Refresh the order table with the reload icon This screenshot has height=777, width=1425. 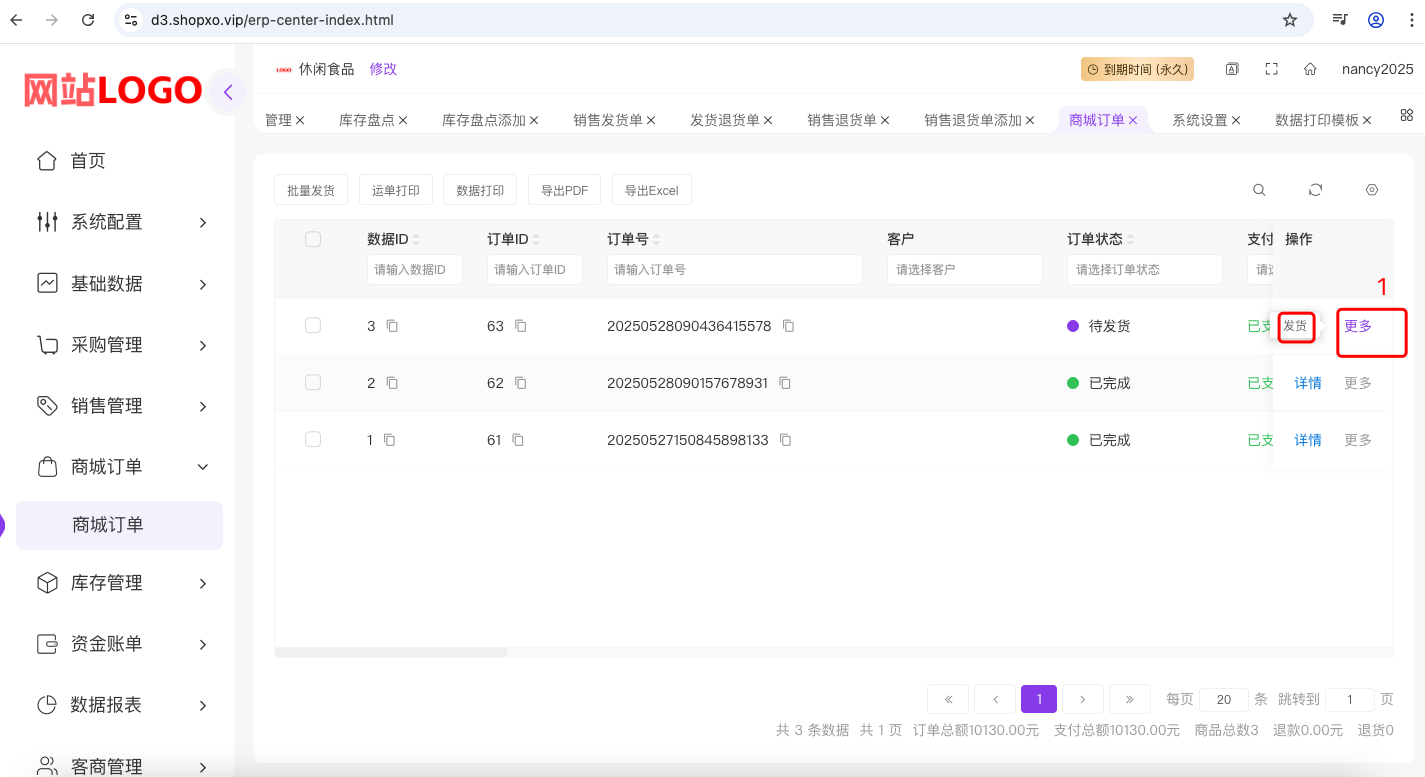[1316, 190]
